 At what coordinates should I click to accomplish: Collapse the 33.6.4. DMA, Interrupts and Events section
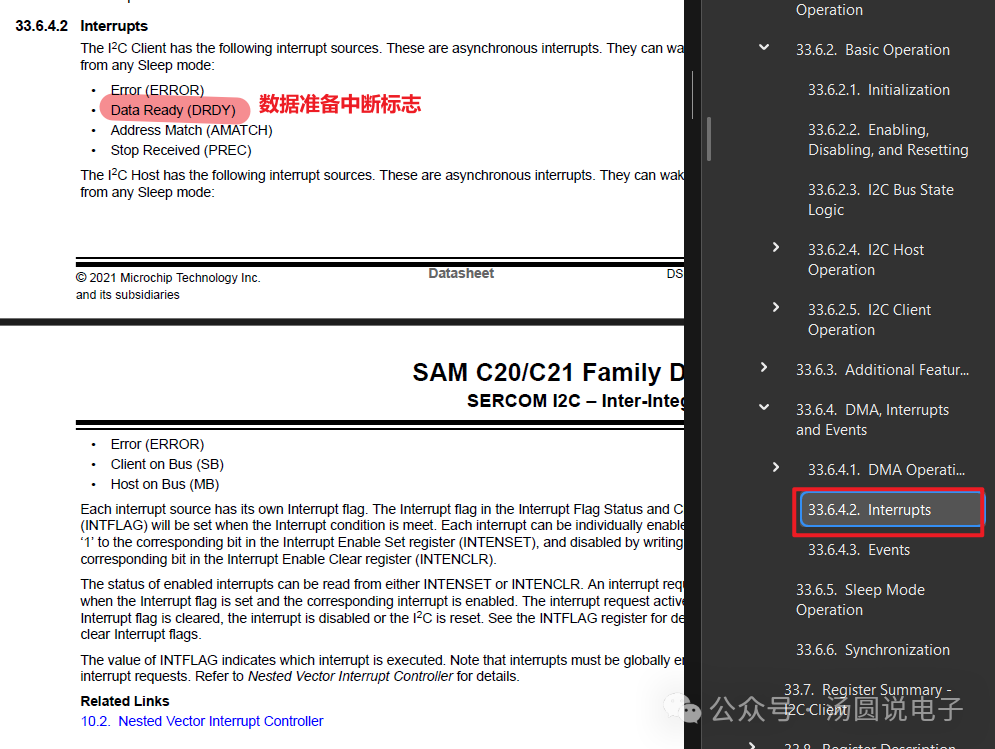764,408
